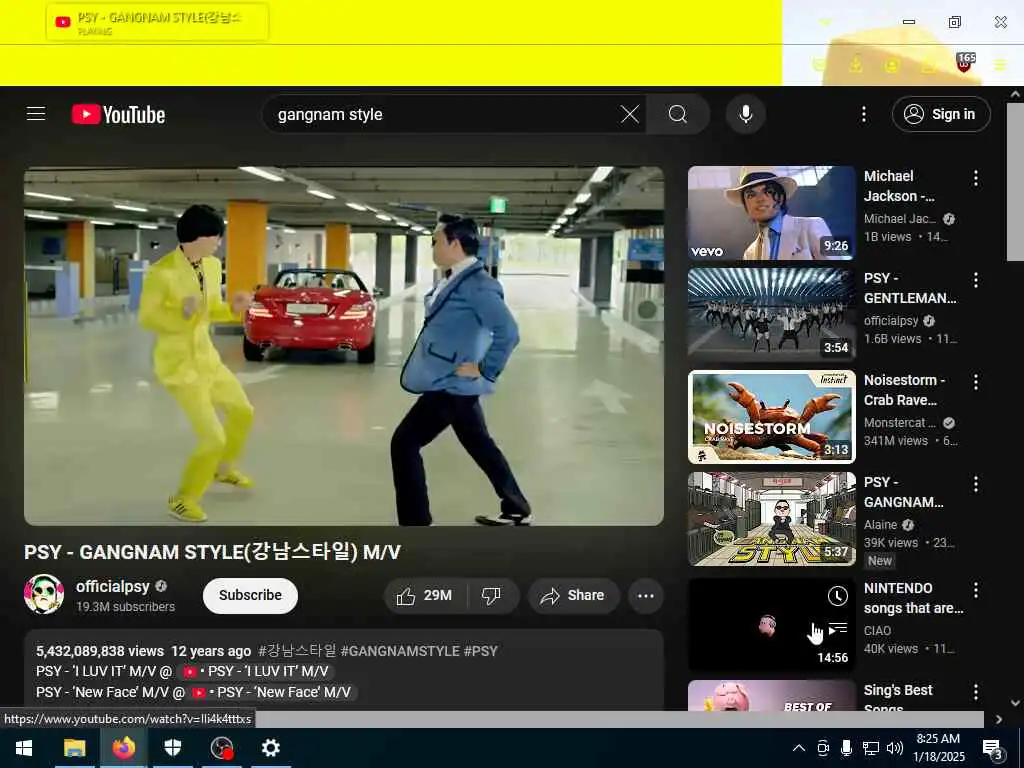Viewport: 1024px width, 768px height.
Task: Open the Windows Start menu
Action: [24, 748]
